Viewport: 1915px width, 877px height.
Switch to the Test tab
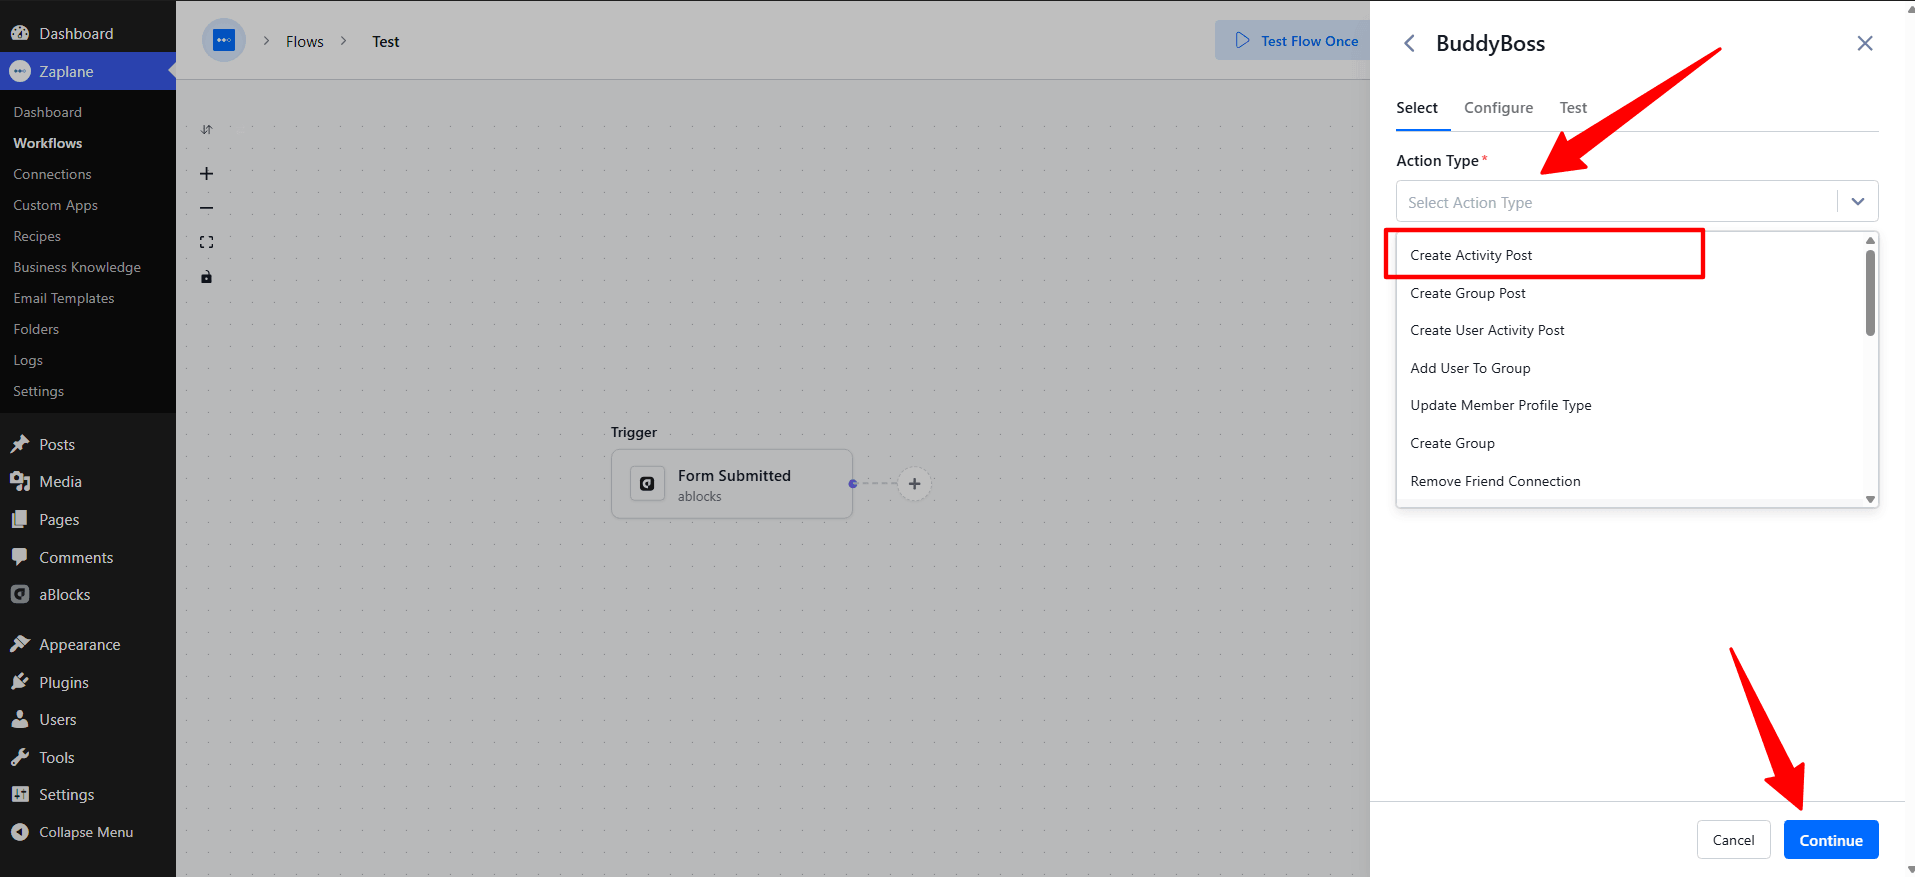coord(1573,108)
